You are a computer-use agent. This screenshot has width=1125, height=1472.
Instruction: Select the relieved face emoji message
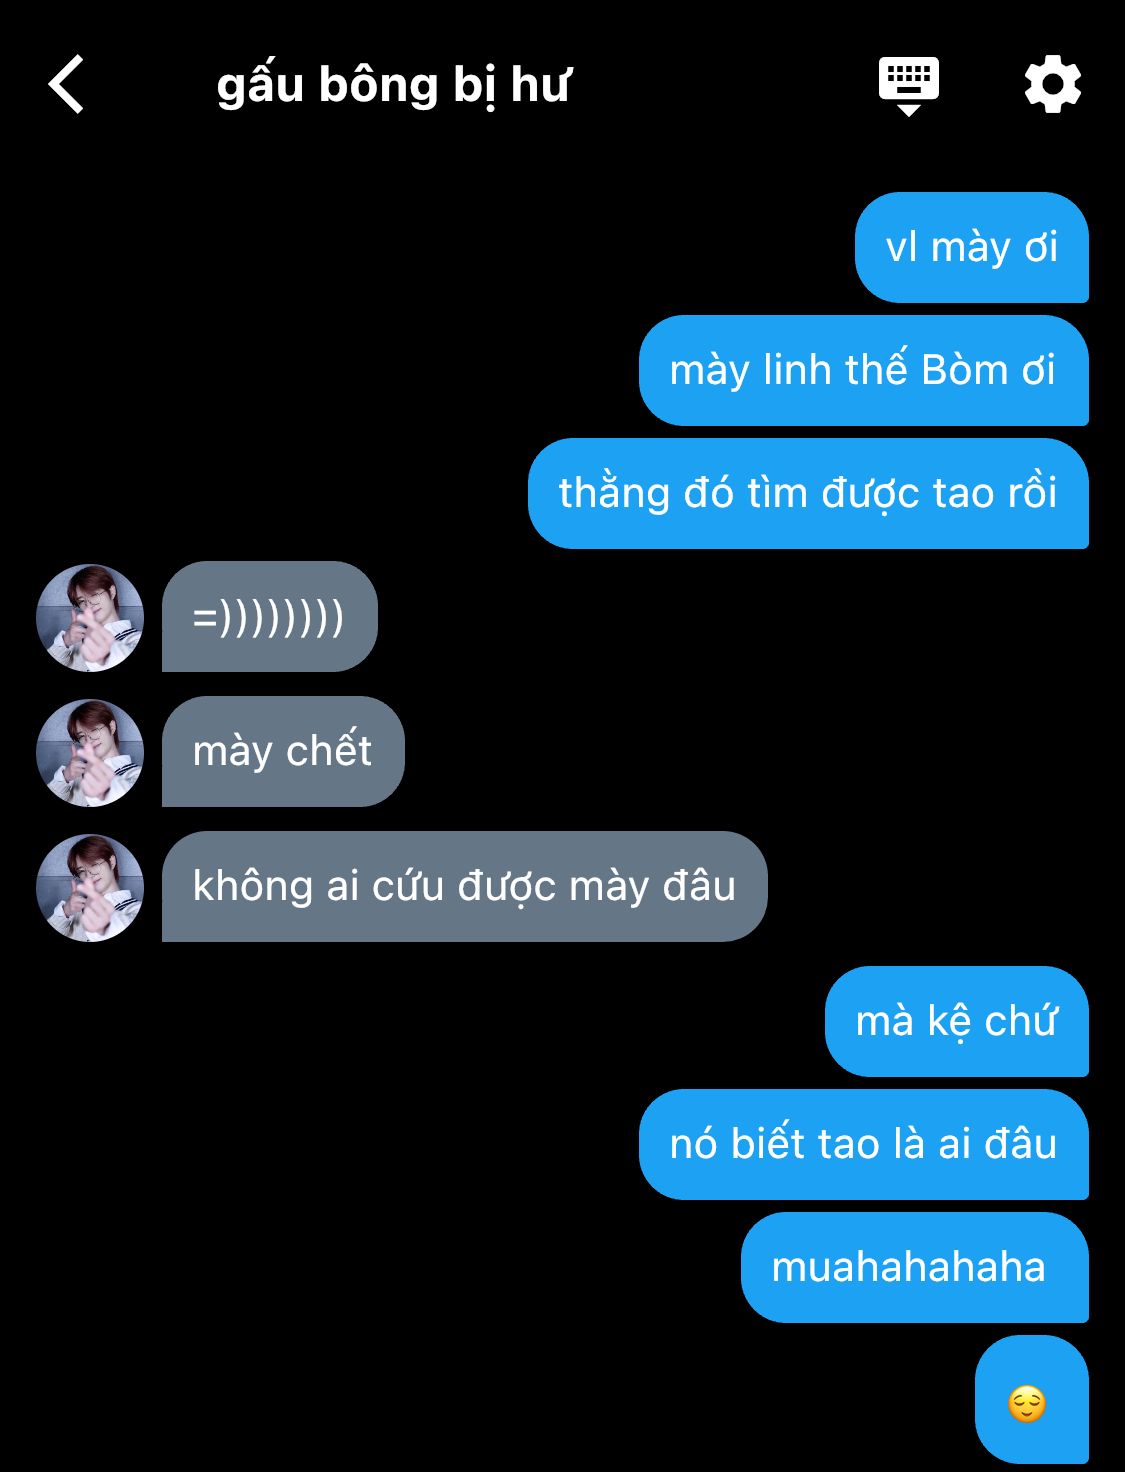point(1031,1399)
